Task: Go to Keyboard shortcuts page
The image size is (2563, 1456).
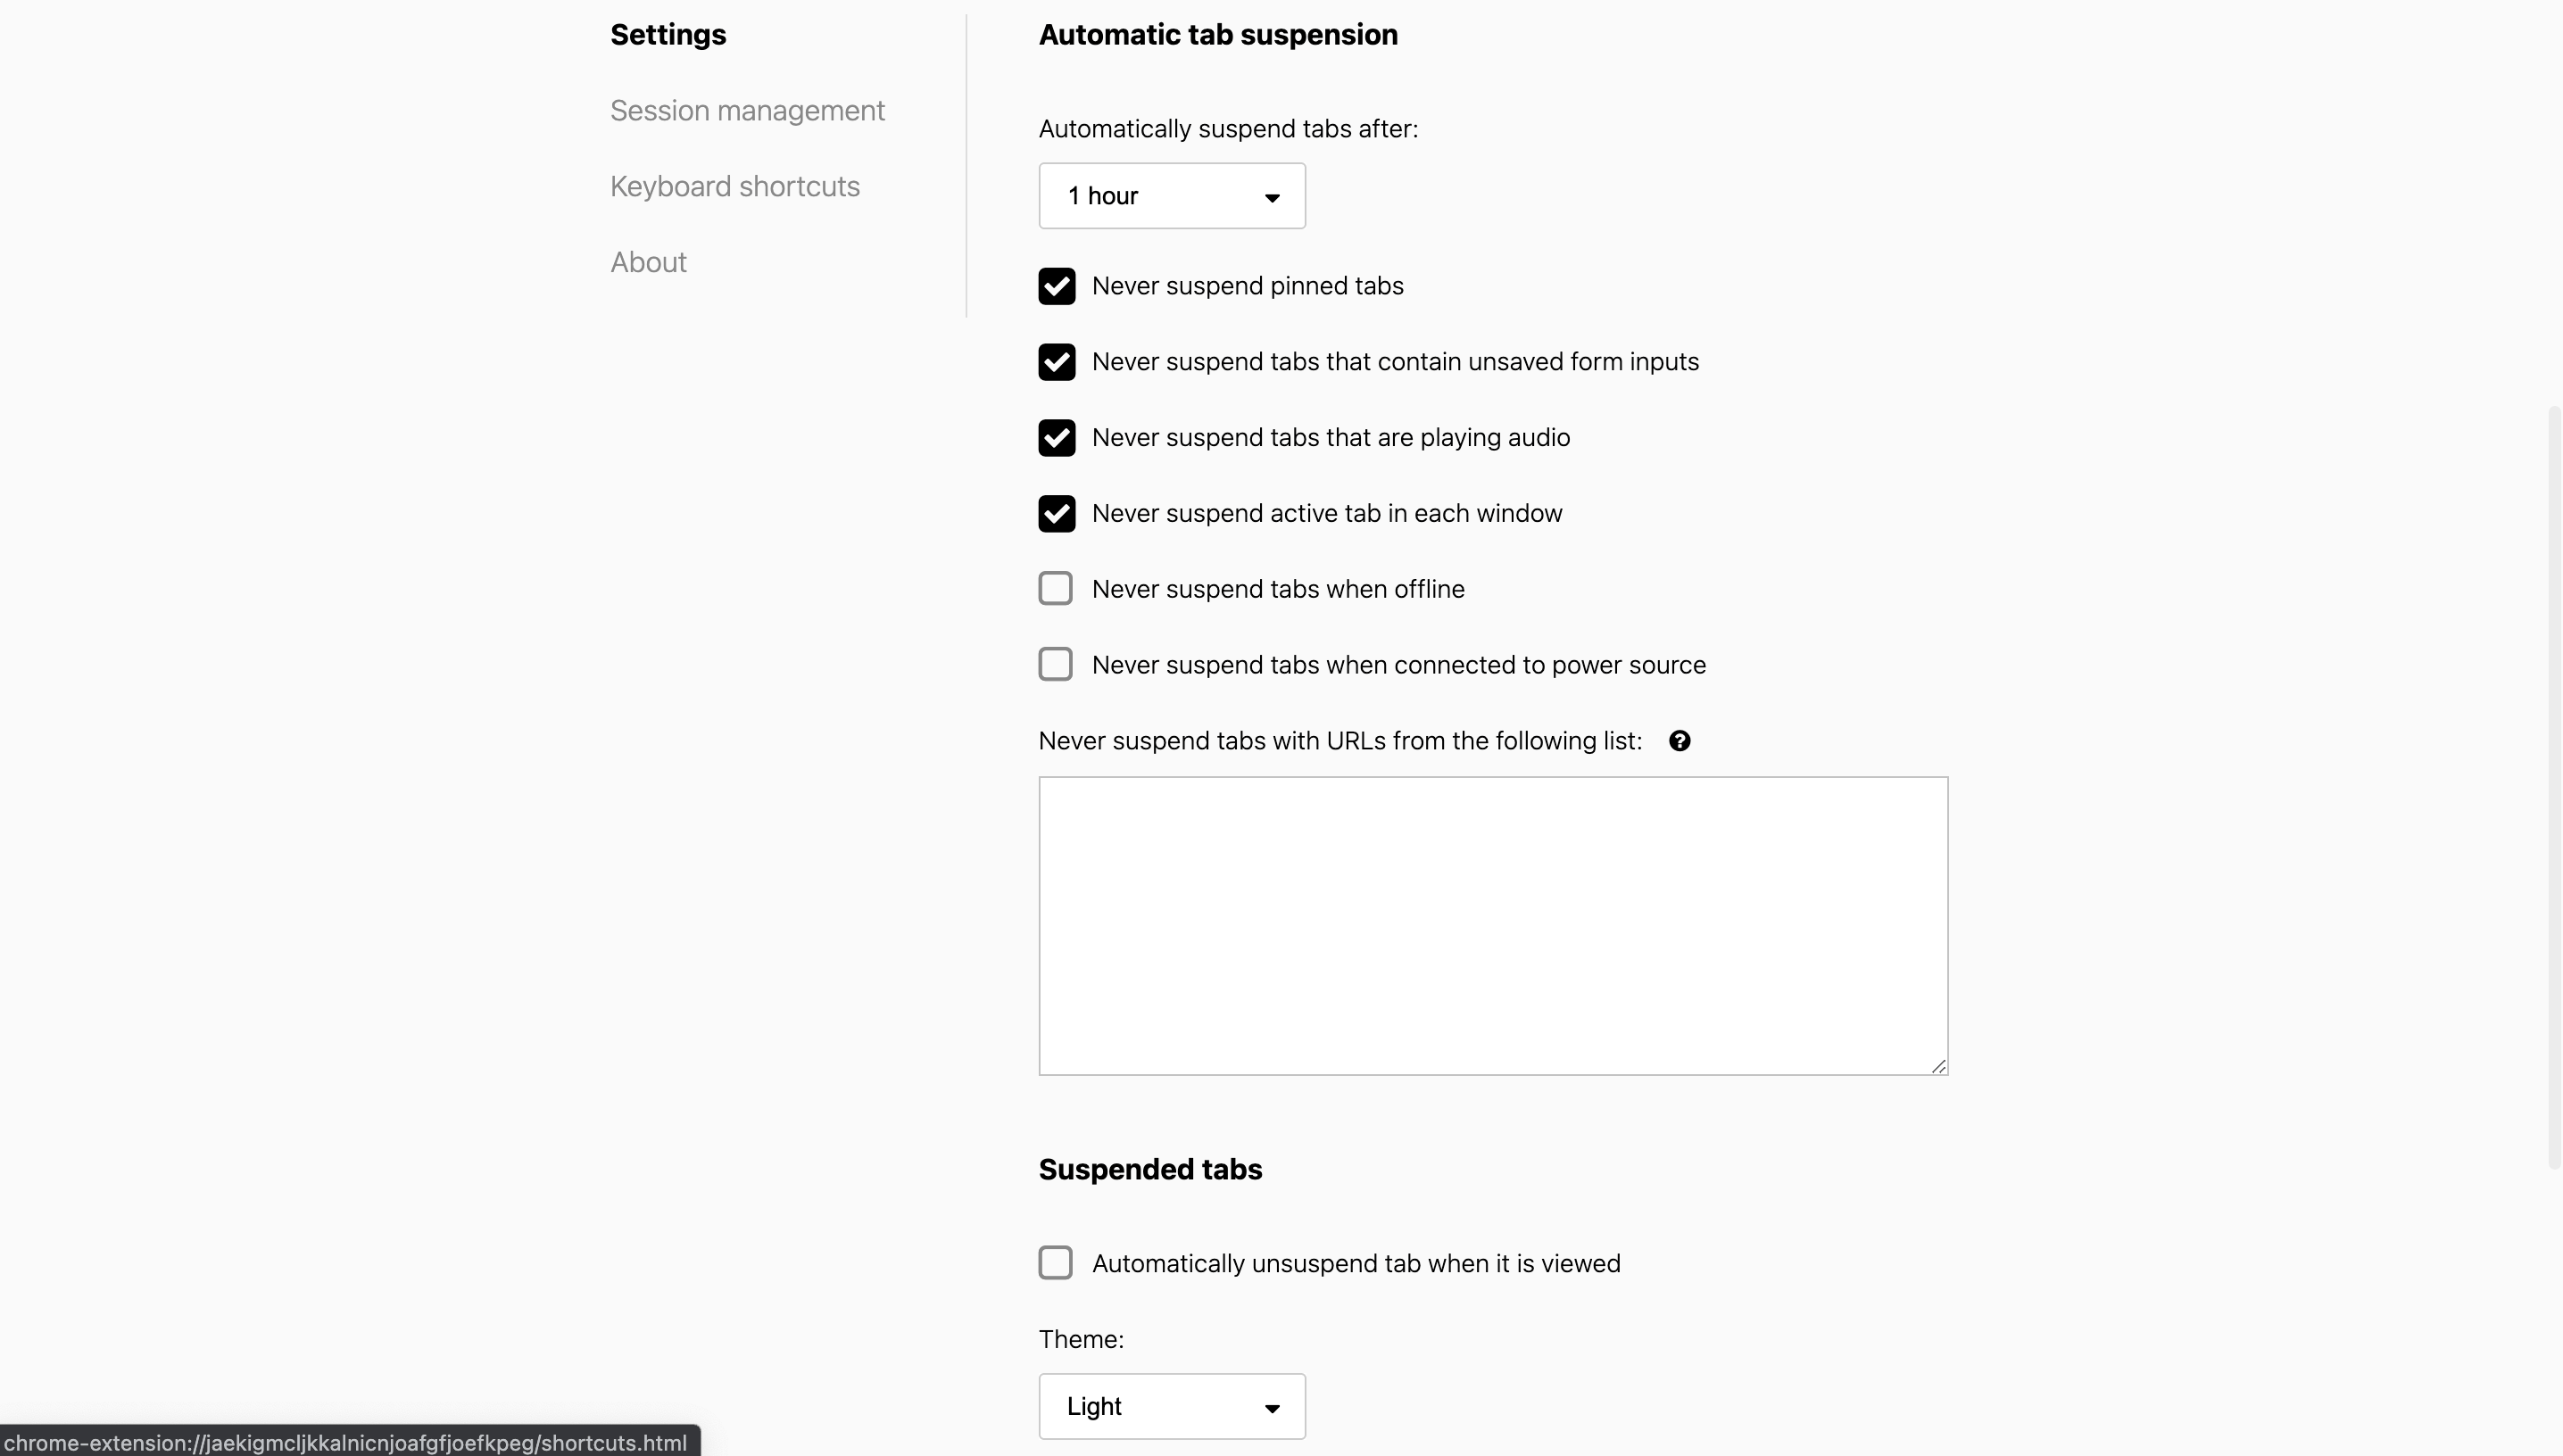Action: pyautogui.click(x=735, y=186)
